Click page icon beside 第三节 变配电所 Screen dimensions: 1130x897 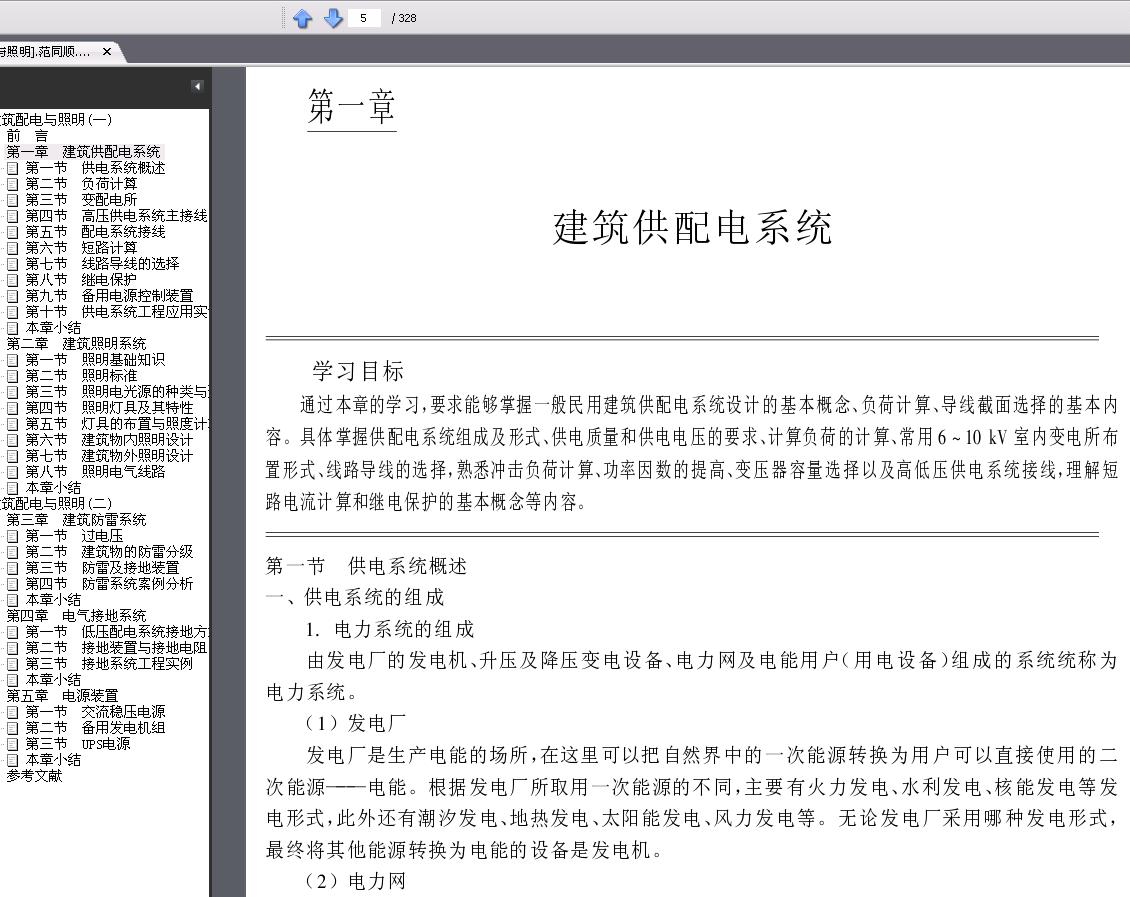point(12,200)
